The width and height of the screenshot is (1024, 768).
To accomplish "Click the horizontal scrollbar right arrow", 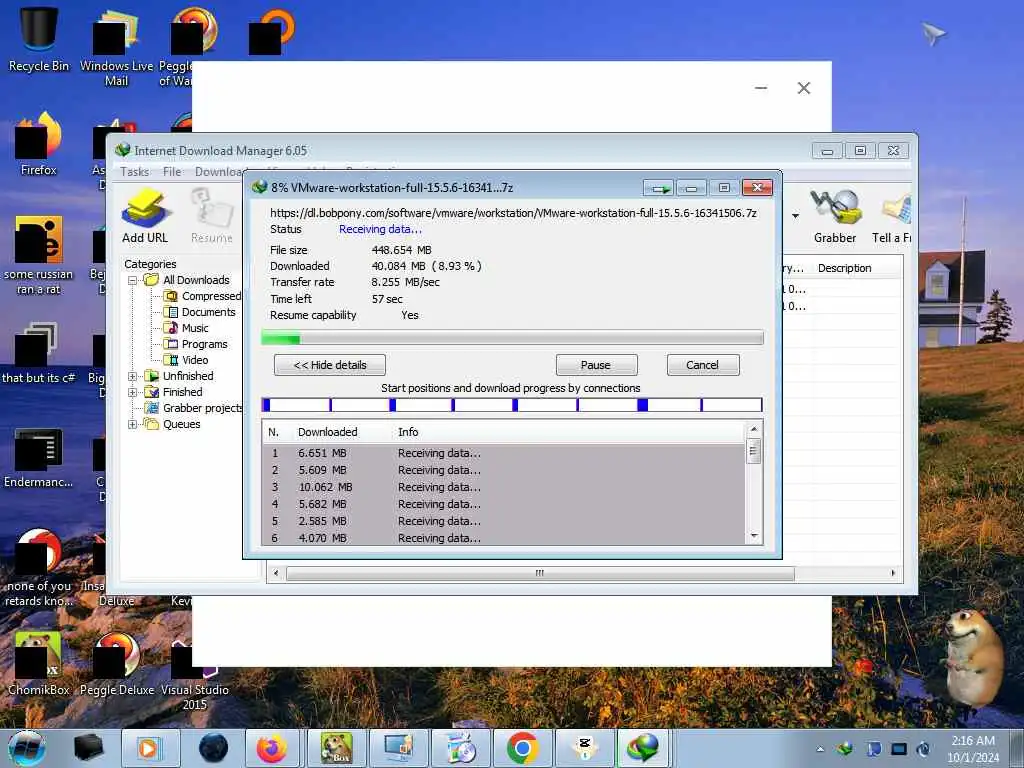I will tap(893, 573).
